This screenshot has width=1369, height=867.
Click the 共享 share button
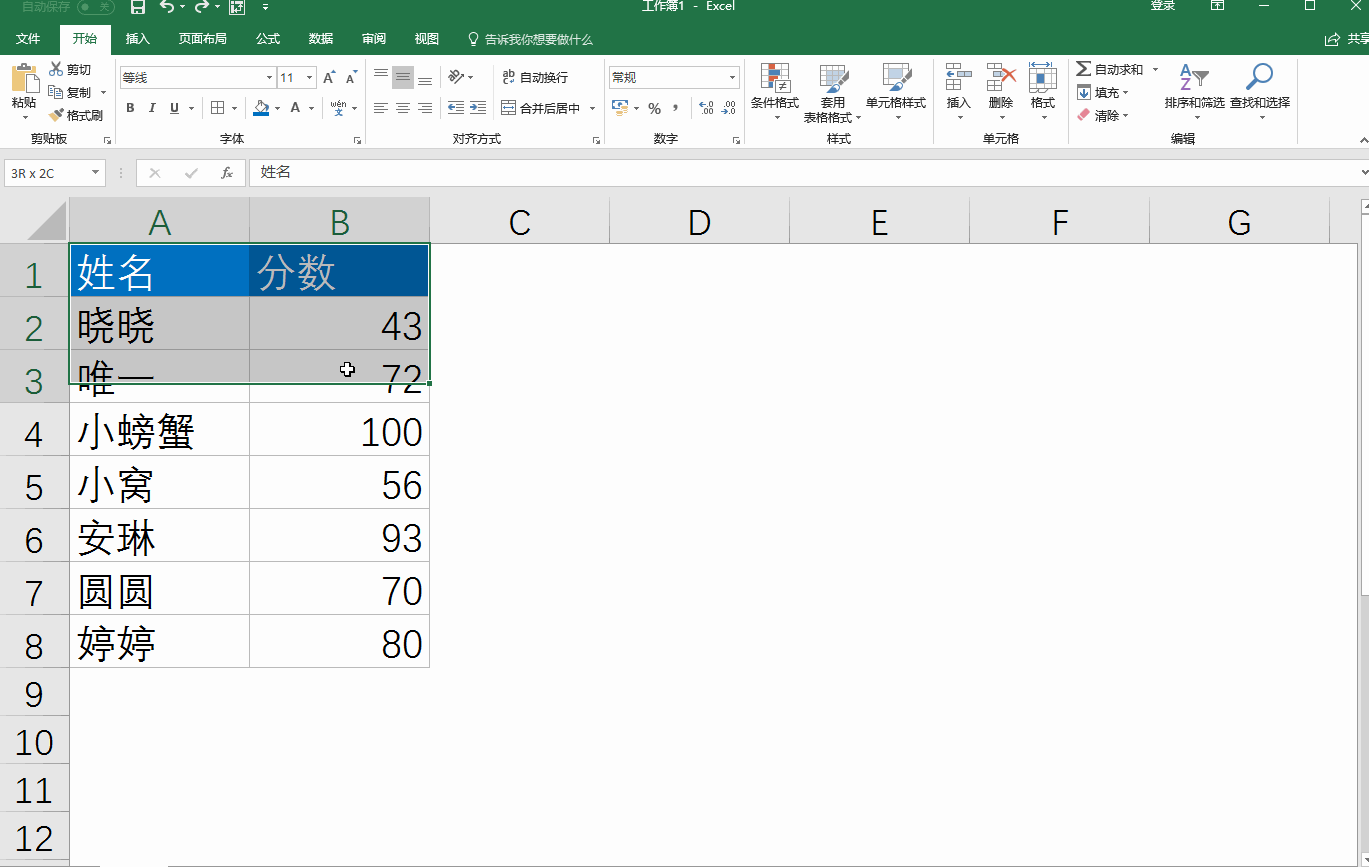click(1346, 39)
